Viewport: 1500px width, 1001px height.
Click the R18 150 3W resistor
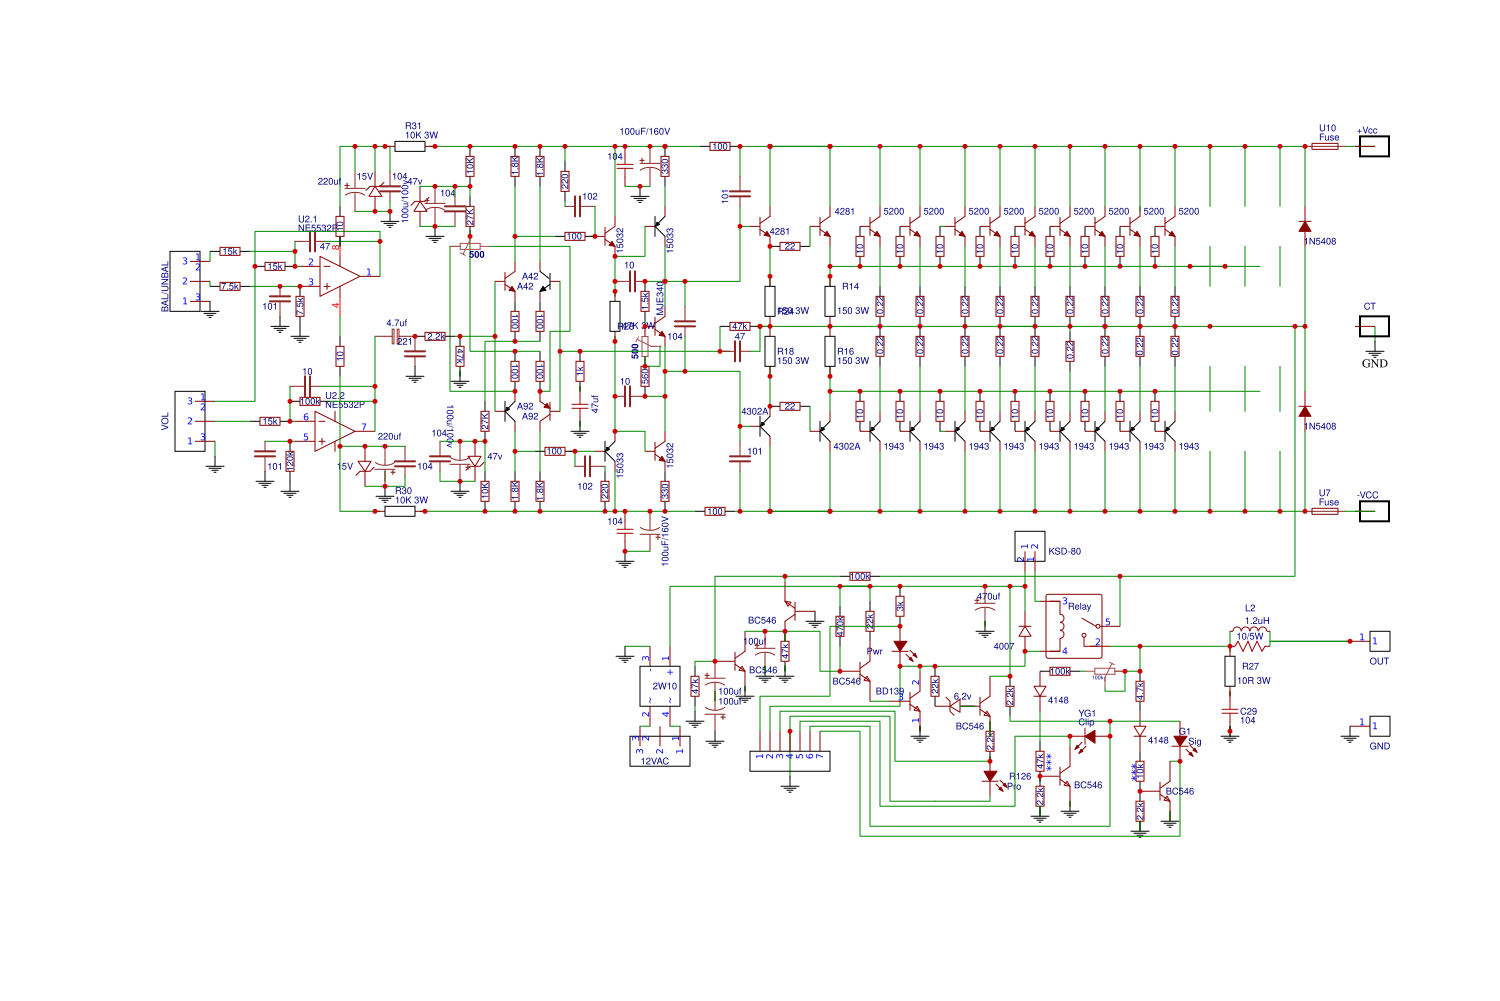[770, 351]
